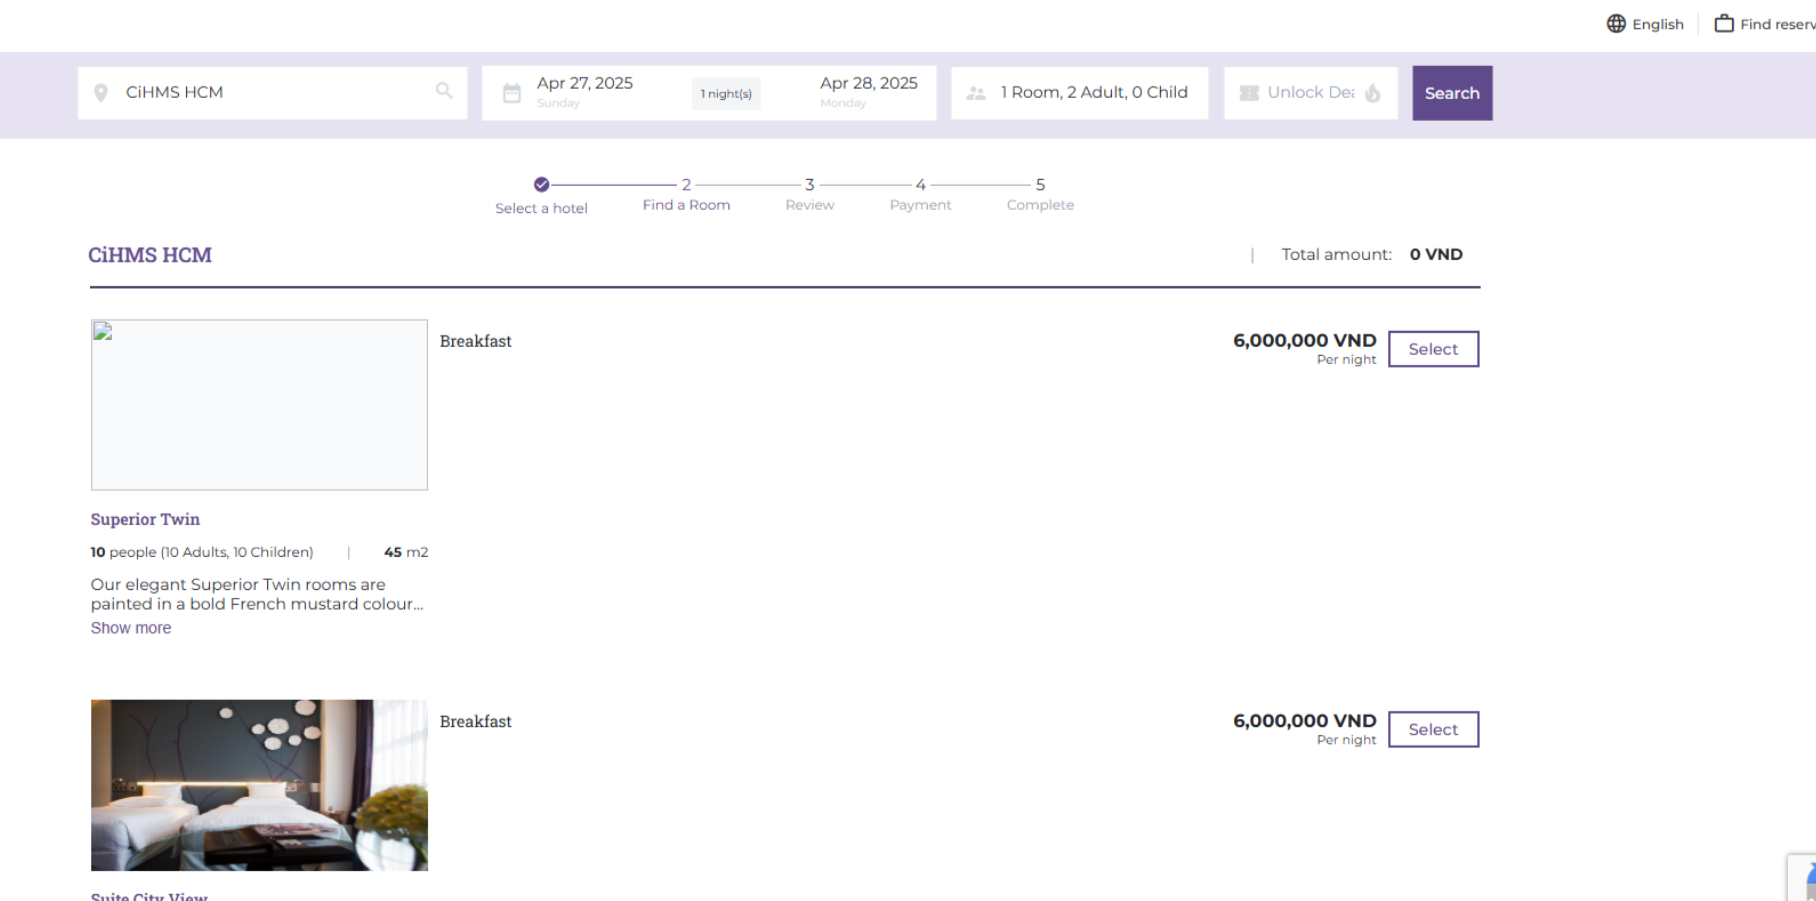This screenshot has height=901, width=1816.
Task: Click the globe language icon
Action: pos(1616,24)
